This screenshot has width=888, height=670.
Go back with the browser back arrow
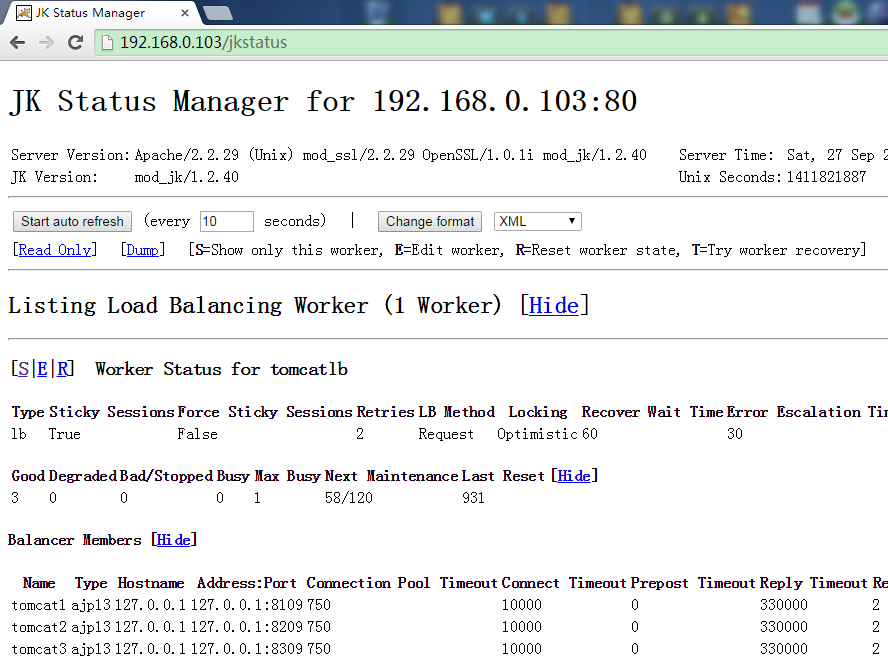tap(18, 42)
